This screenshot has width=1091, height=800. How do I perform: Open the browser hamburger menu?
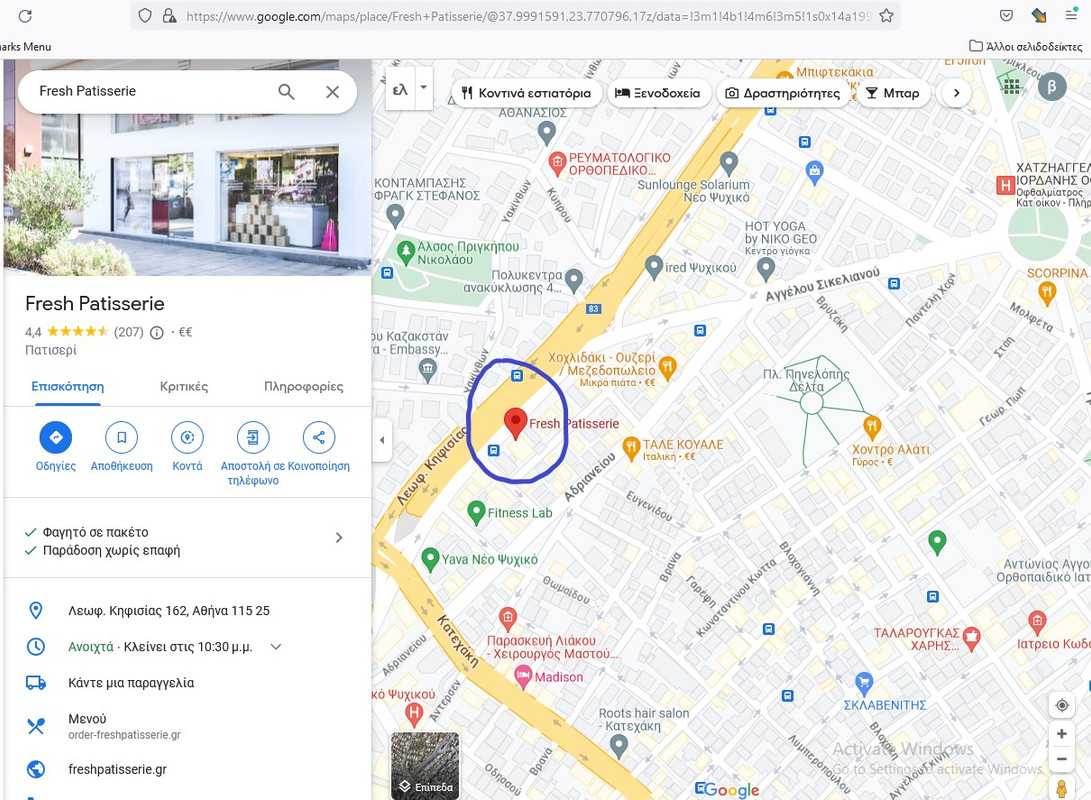pos(1072,15)
